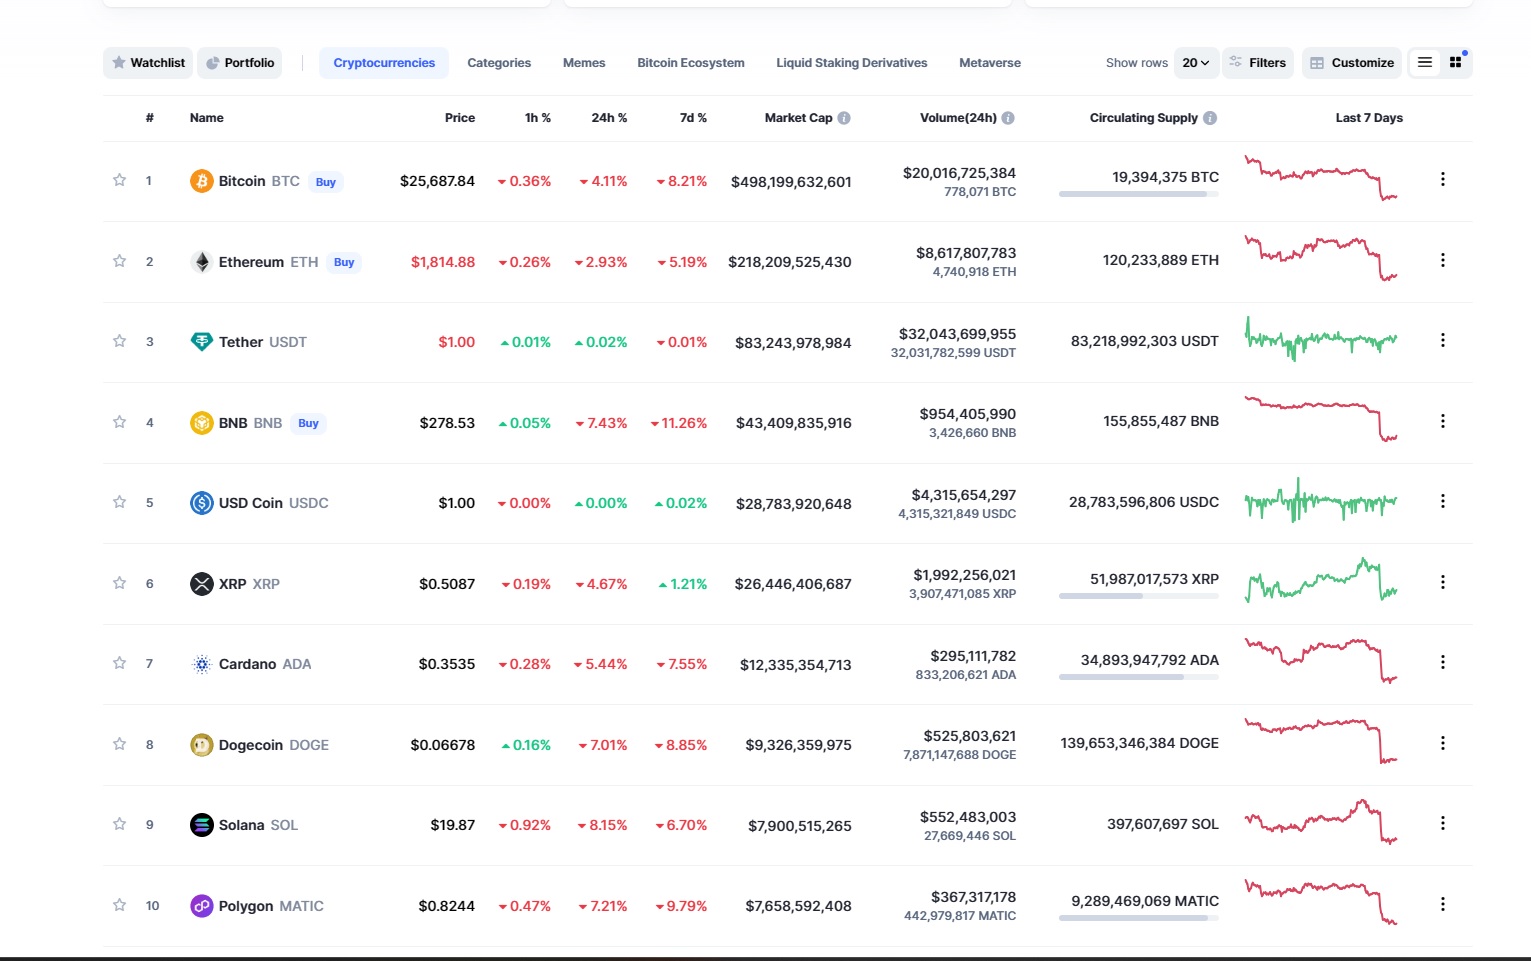Click the Buy button next to Ethereum
This screenshot has width=1531, height=961.
344,261
